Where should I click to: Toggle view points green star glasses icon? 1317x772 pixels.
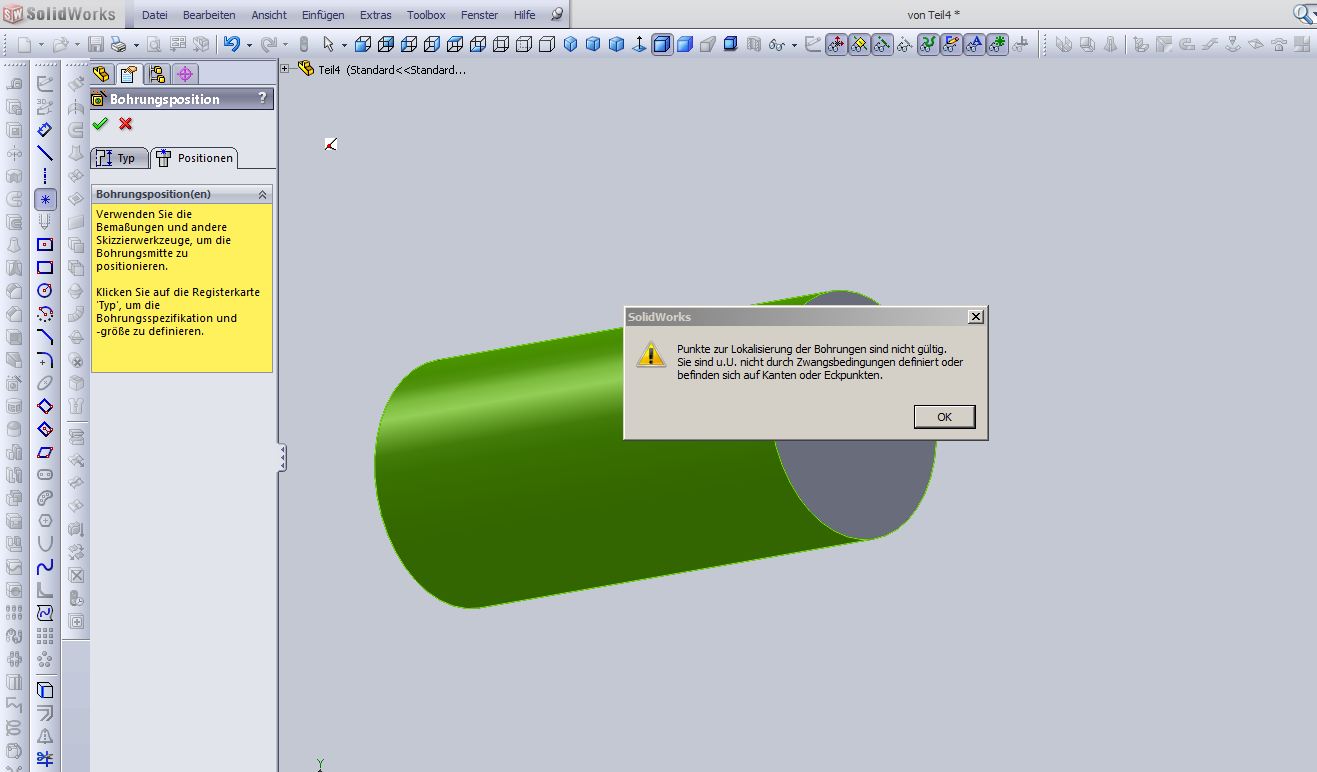point(997,44)
